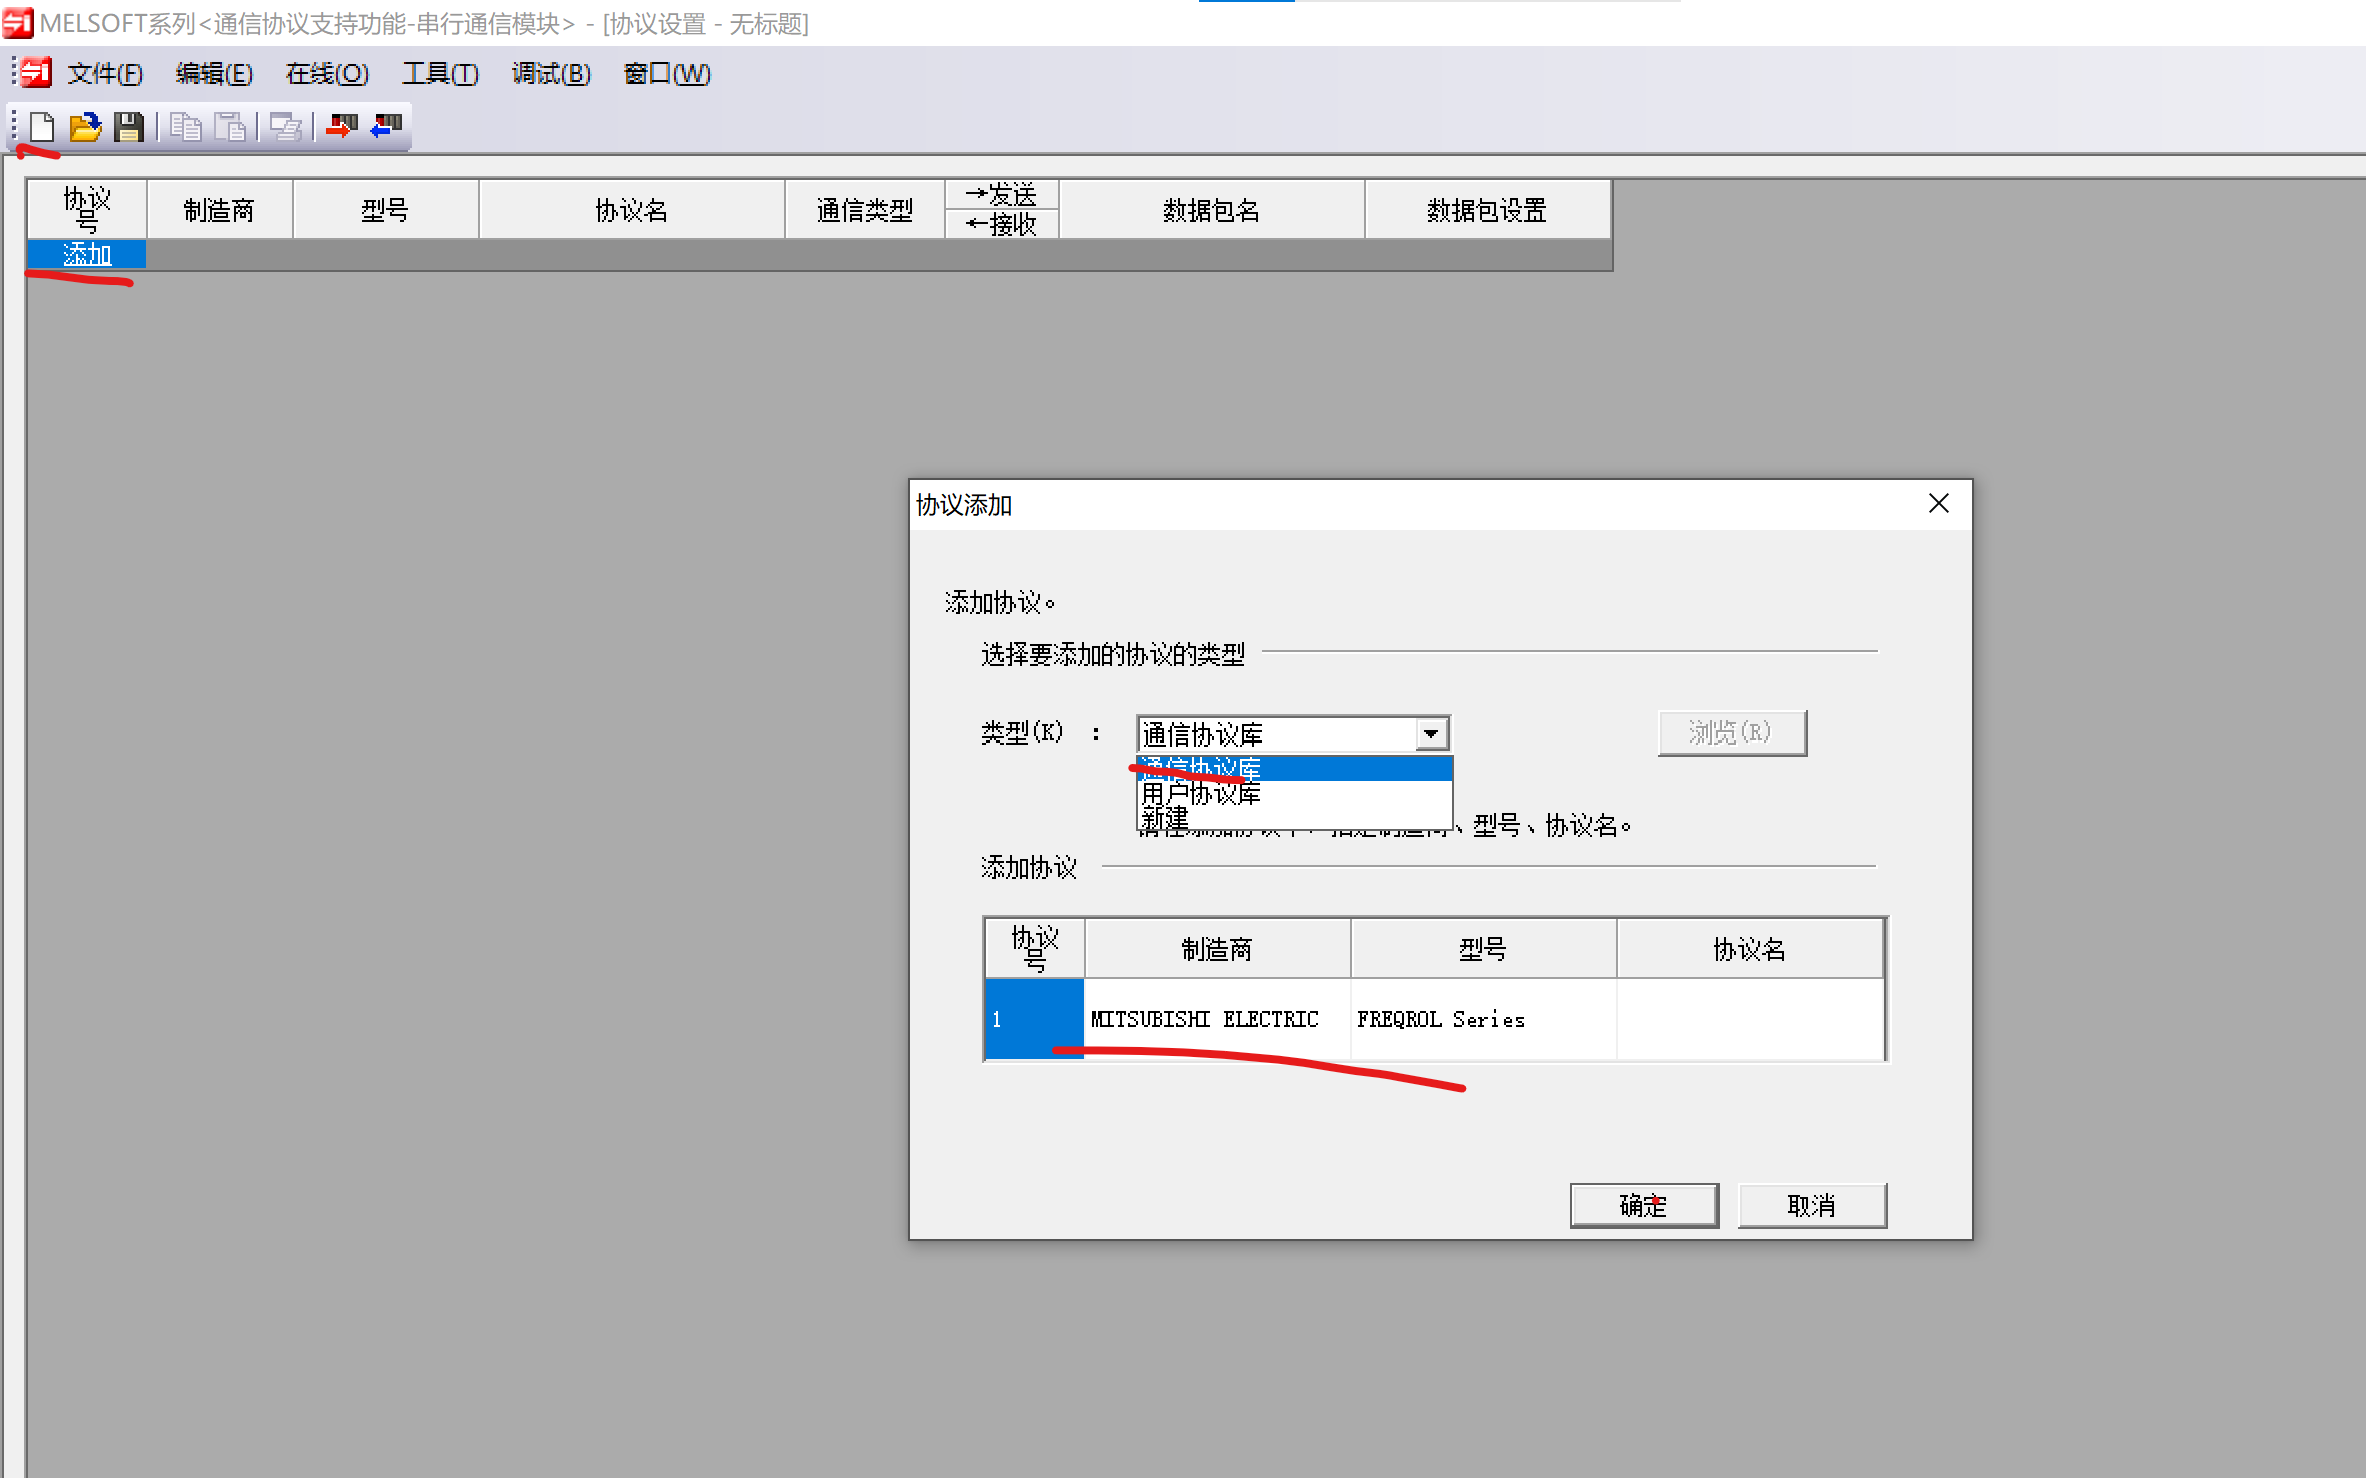
Task: Click the Write to module red arrow icon
Action: (x=341, y=127)
